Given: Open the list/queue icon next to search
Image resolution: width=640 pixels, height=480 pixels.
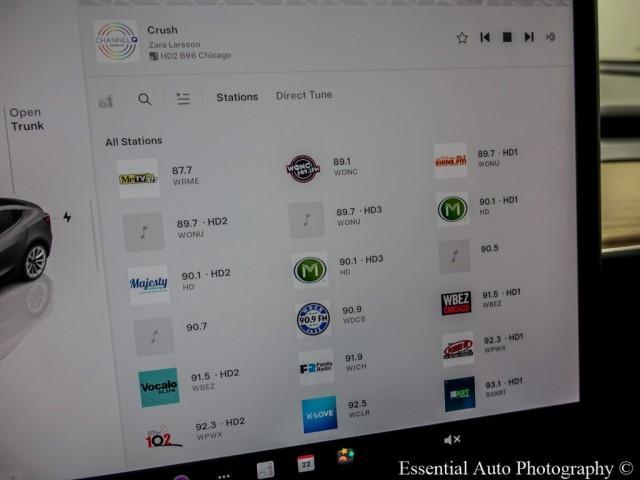Looking at the screenshot, I should [183, 98].
